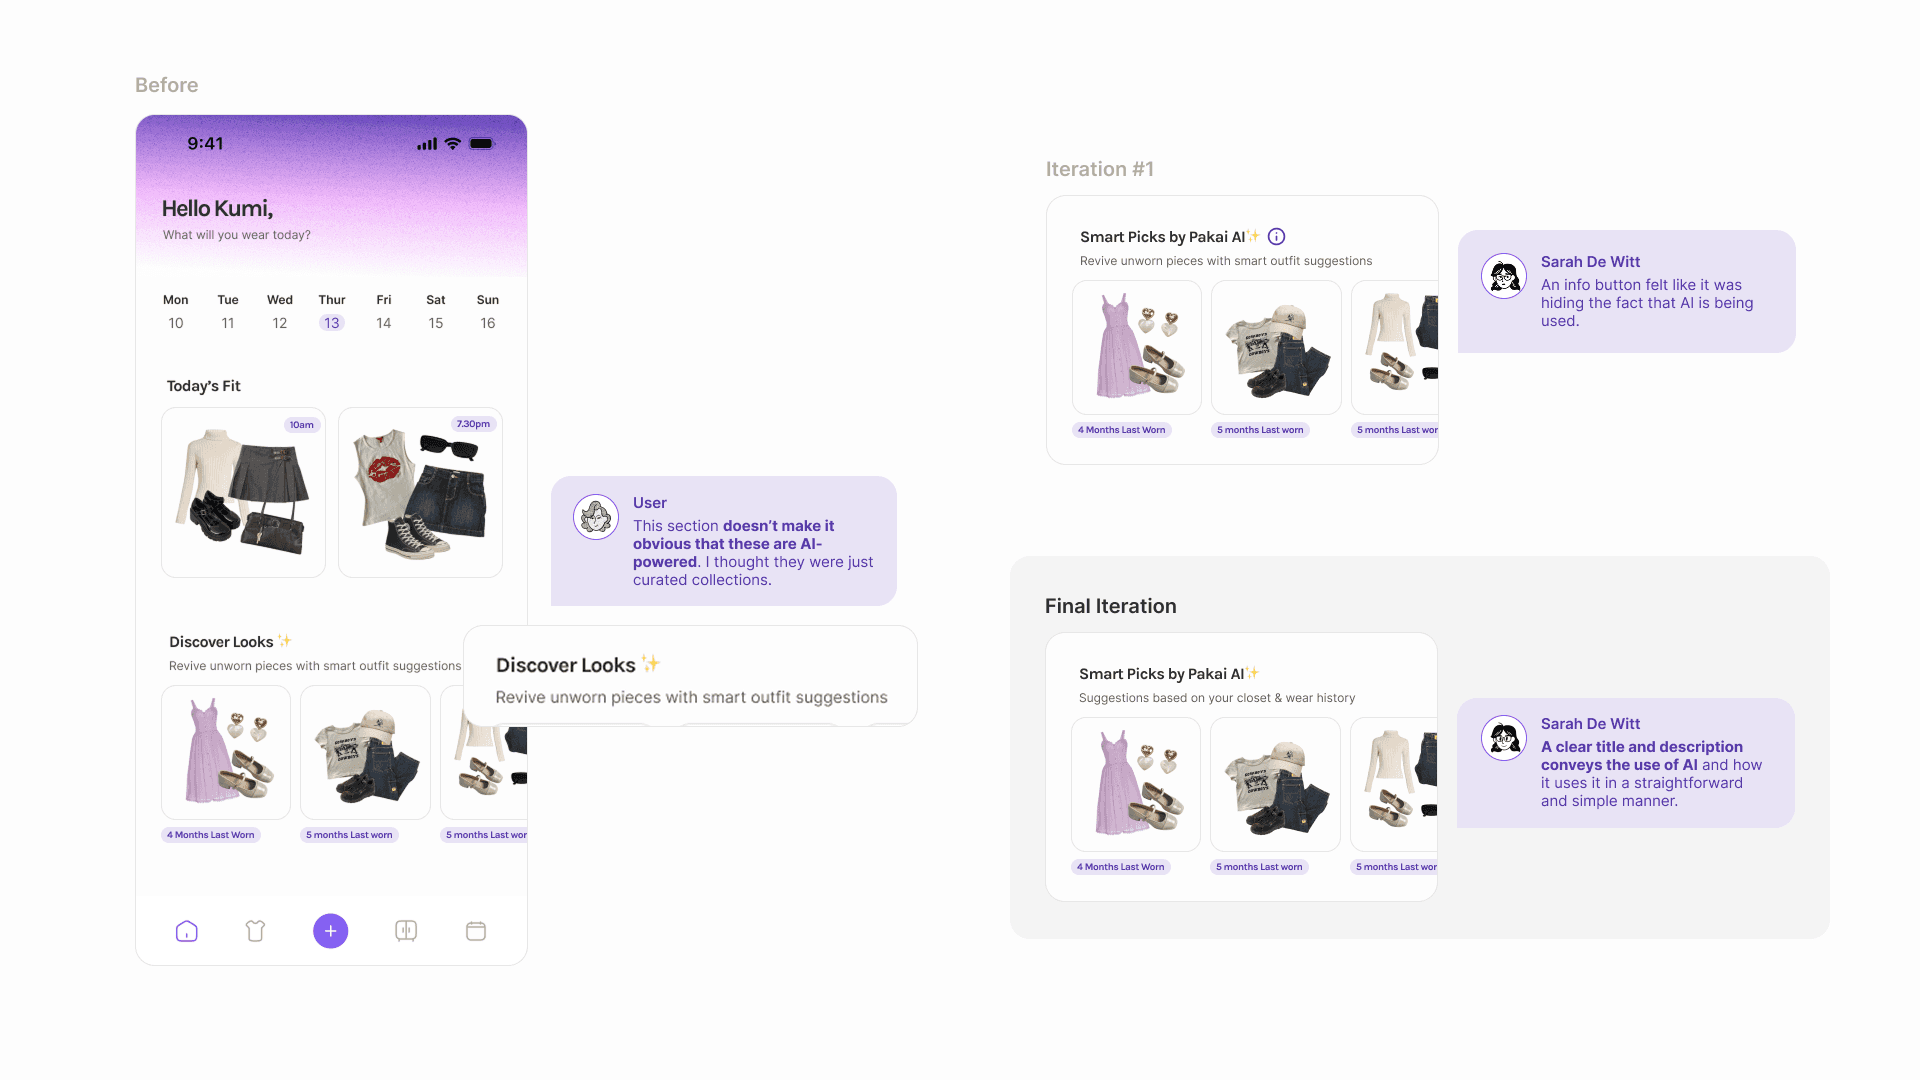Viewport: 1920px width, 1080px height.
Task: Open the purple dress look under Discover Looks
Action: 226,752
